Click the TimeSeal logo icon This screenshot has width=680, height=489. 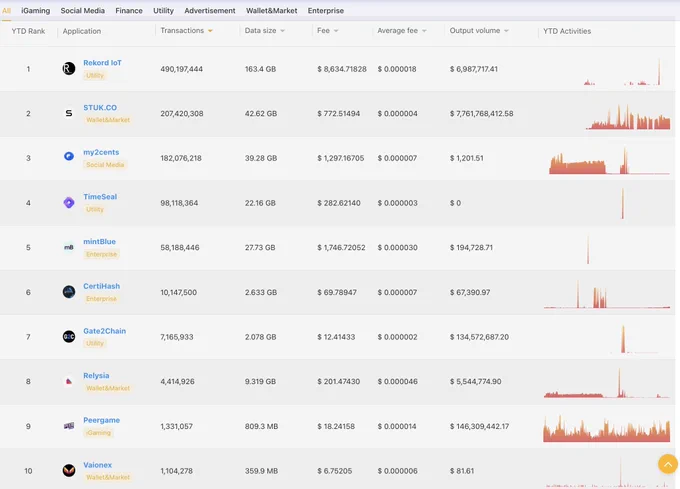tap(69, 202)
